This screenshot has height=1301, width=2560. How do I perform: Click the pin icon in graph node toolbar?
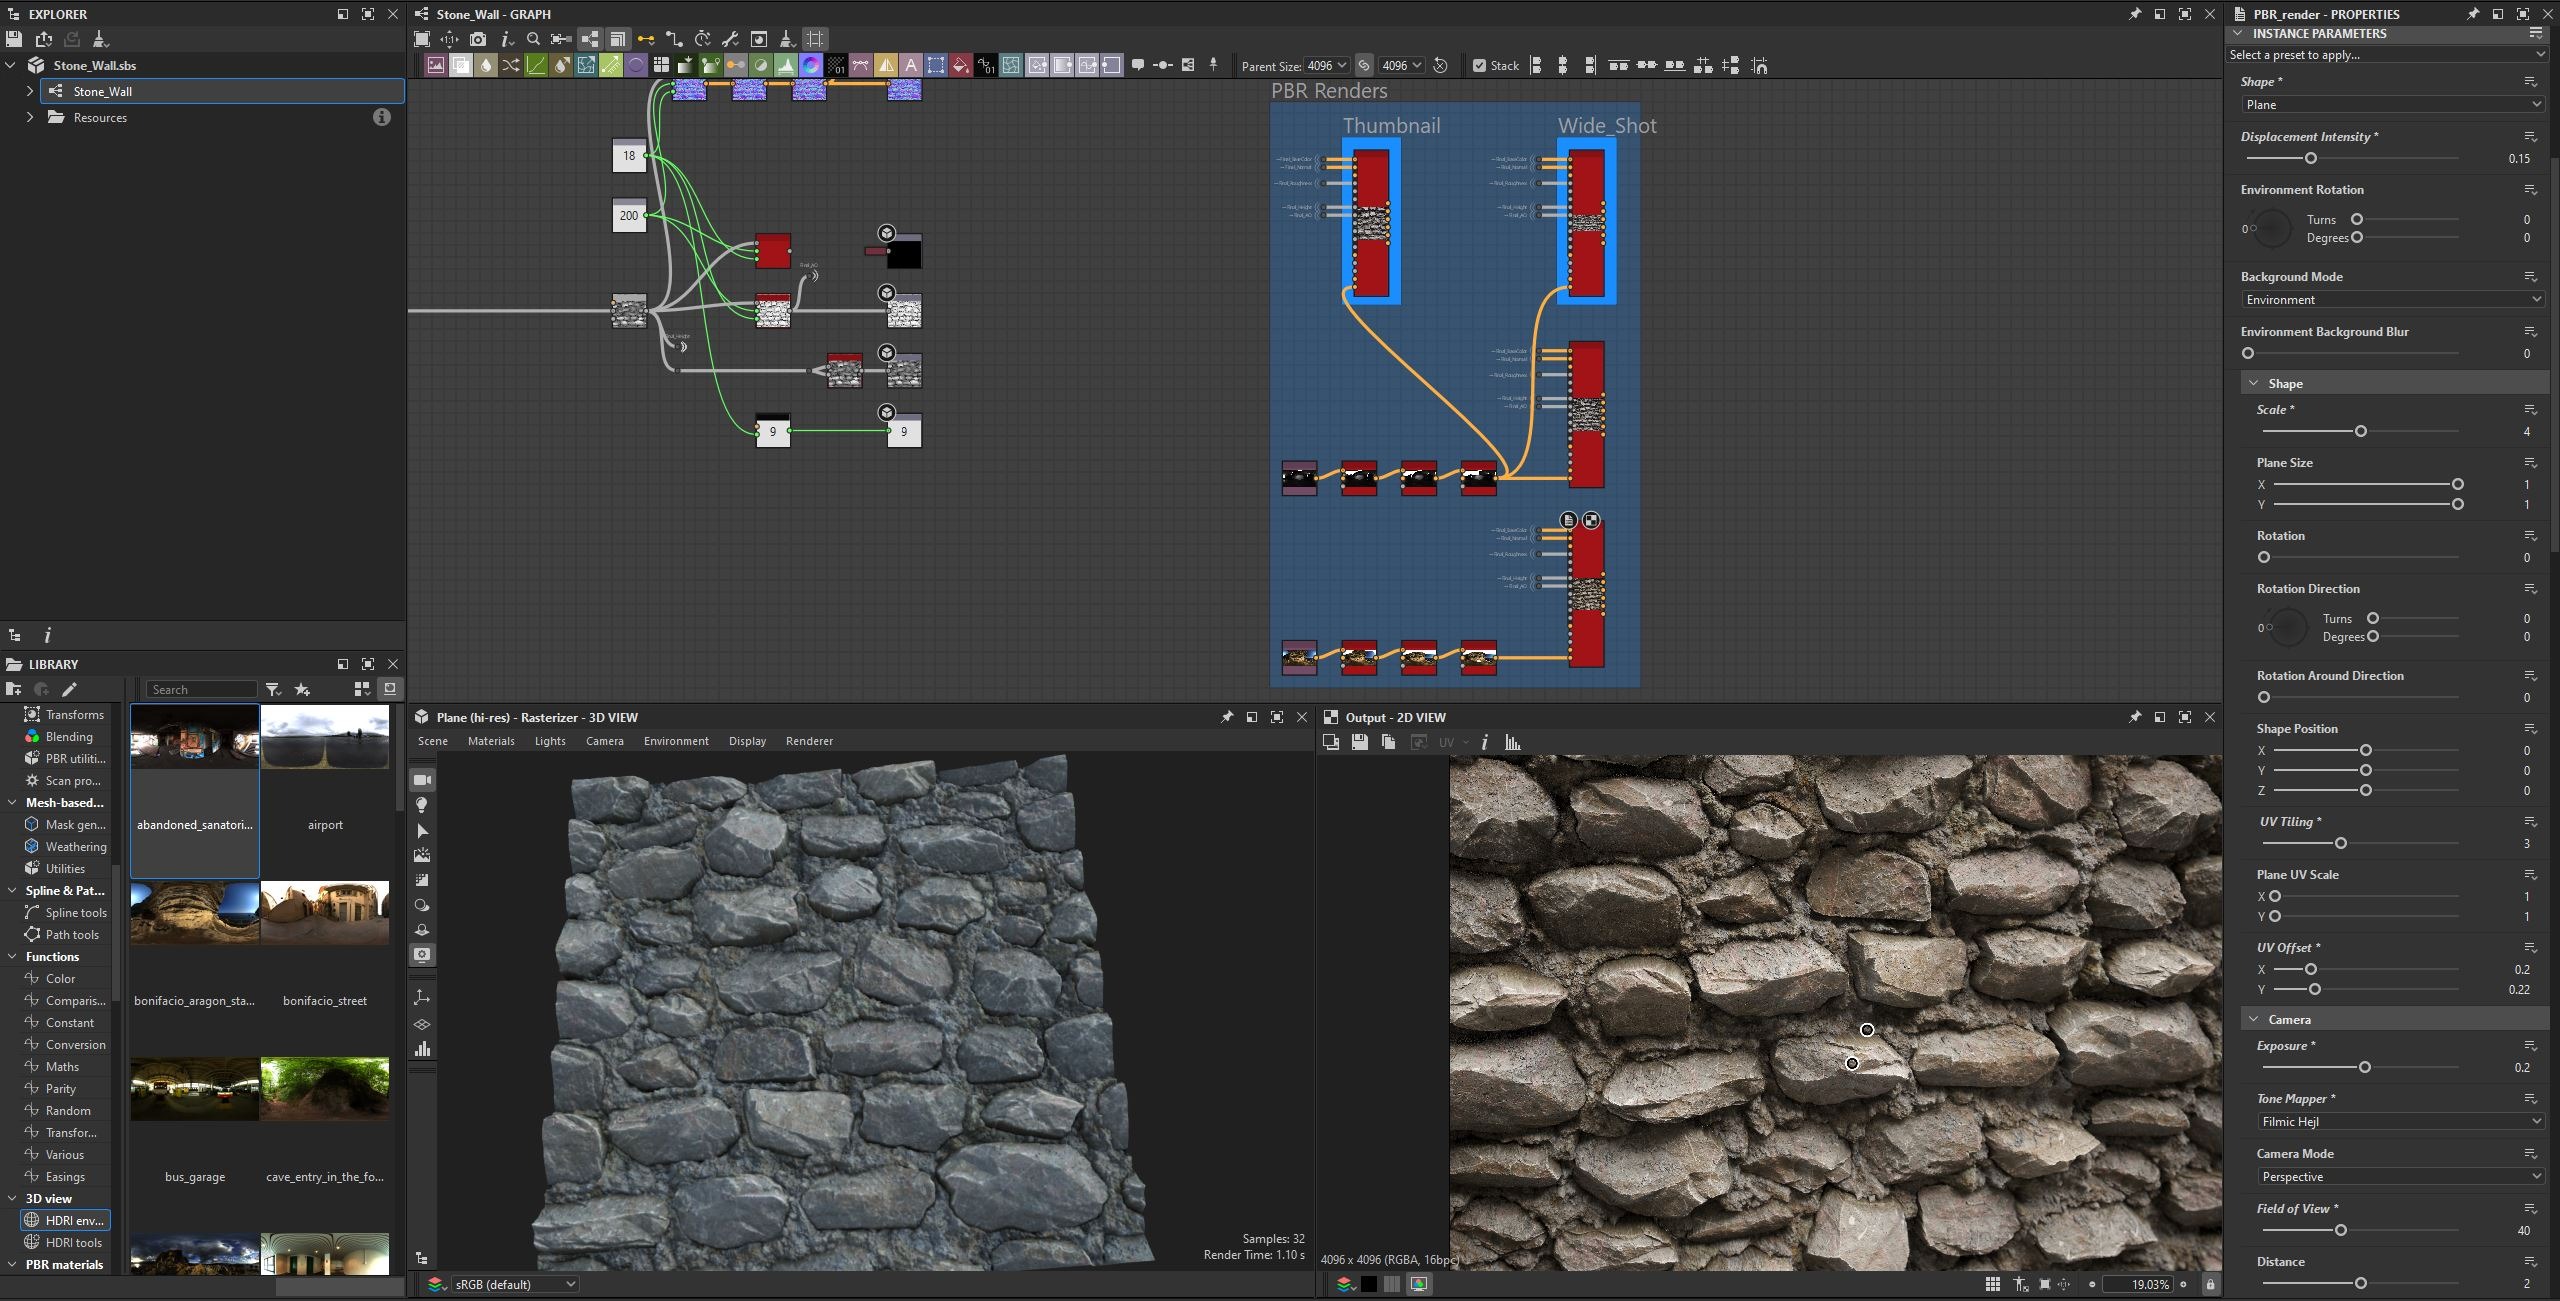click(x=1213, y=65)
